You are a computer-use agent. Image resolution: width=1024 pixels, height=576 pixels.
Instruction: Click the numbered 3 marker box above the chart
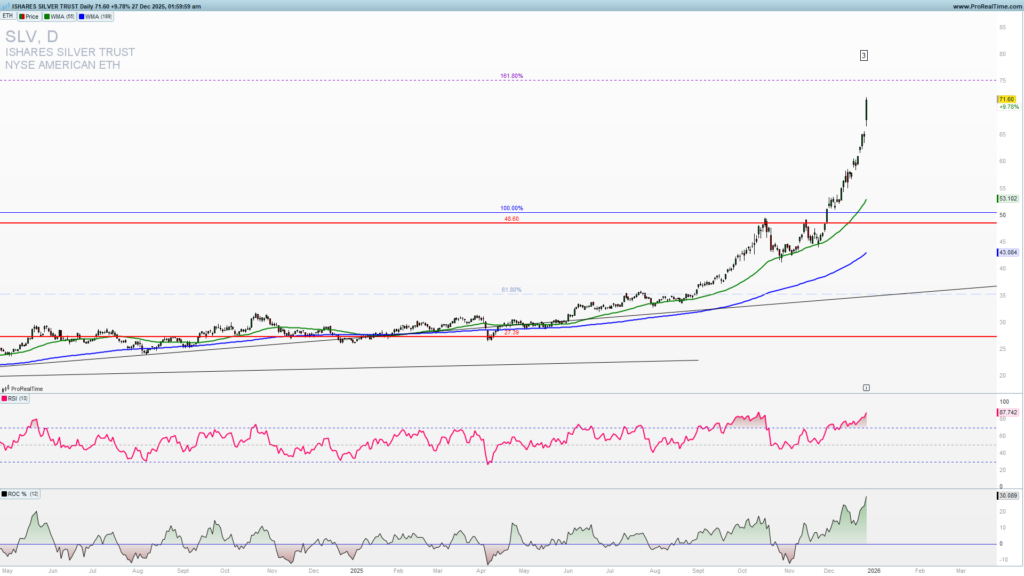864,55
